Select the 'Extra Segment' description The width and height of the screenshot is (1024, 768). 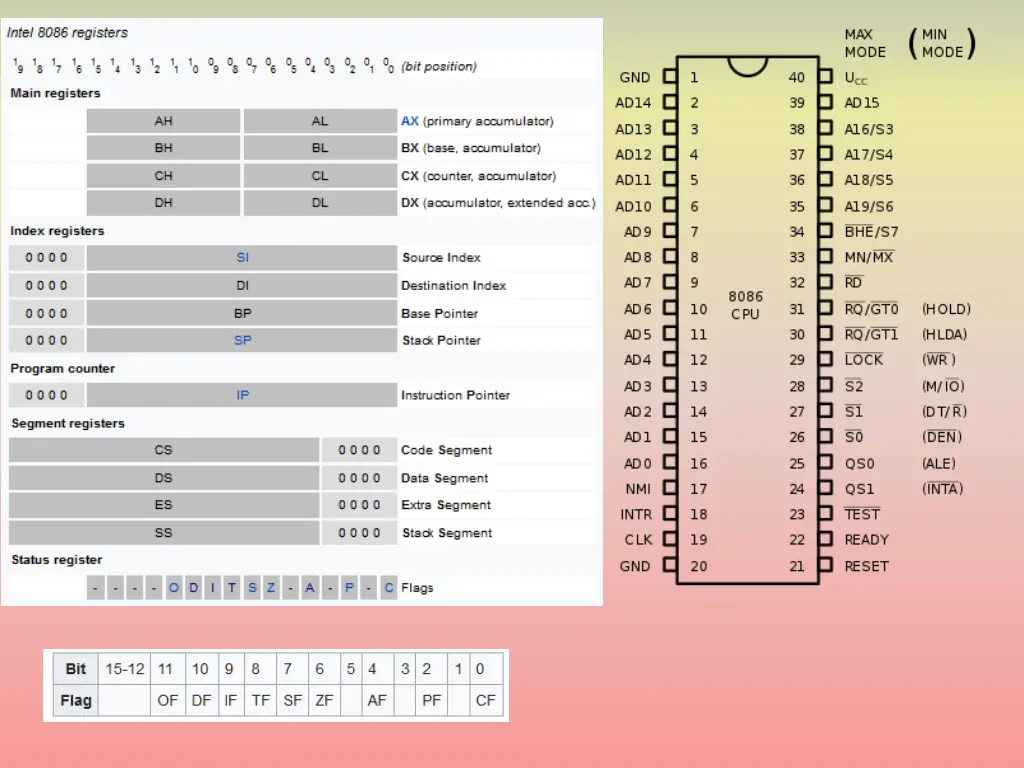click(x=446, y=505)
